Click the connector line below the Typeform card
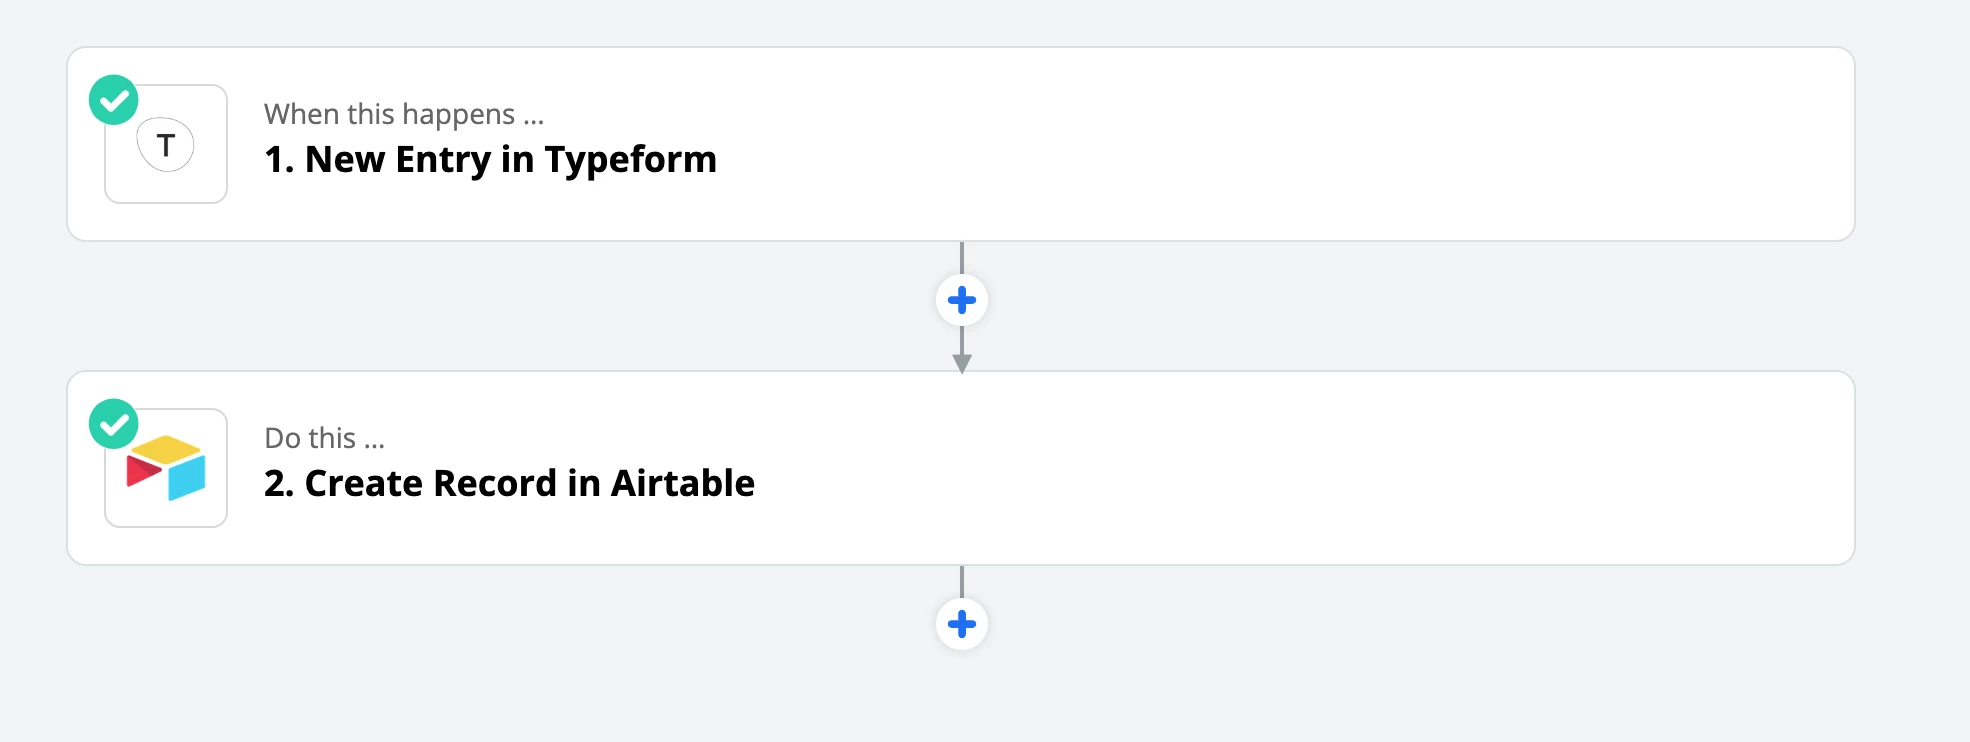The width and height of the screenshot is (1970, 742). pos(962,257)
